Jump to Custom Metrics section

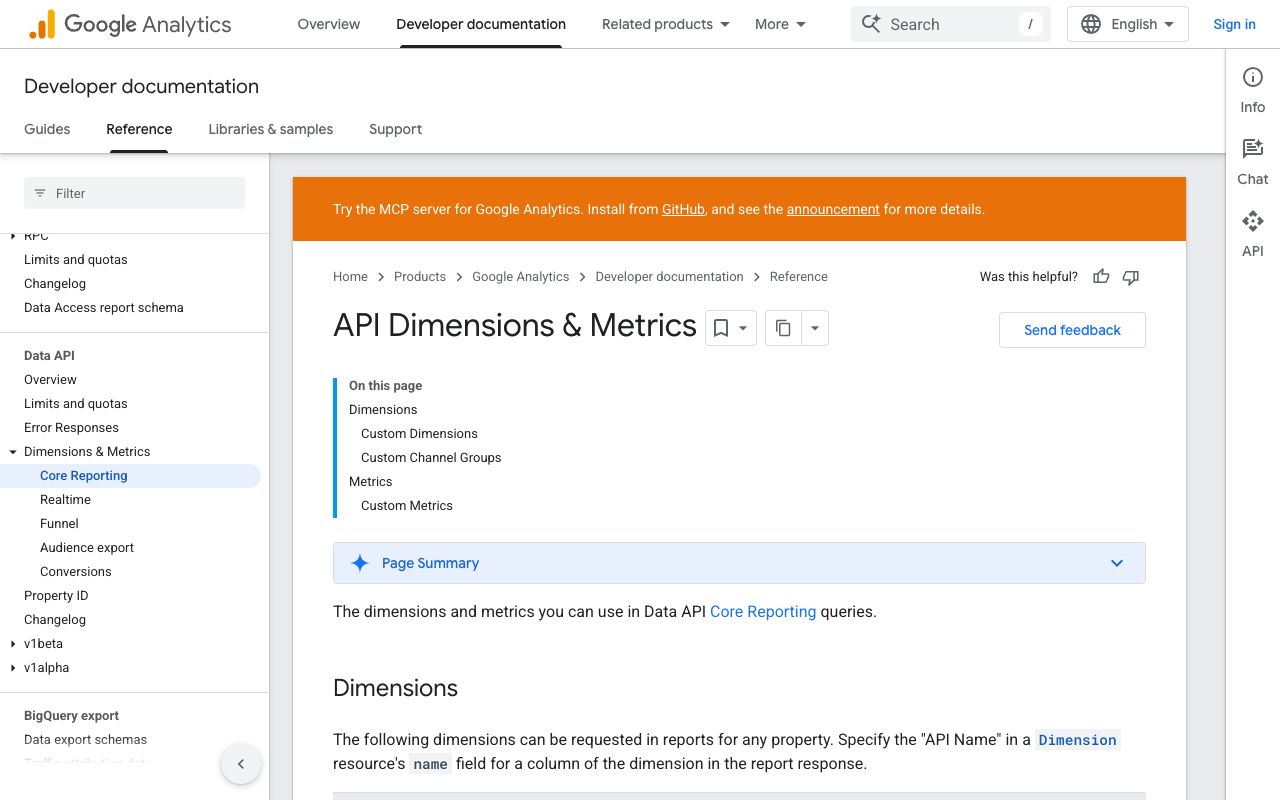407,506
